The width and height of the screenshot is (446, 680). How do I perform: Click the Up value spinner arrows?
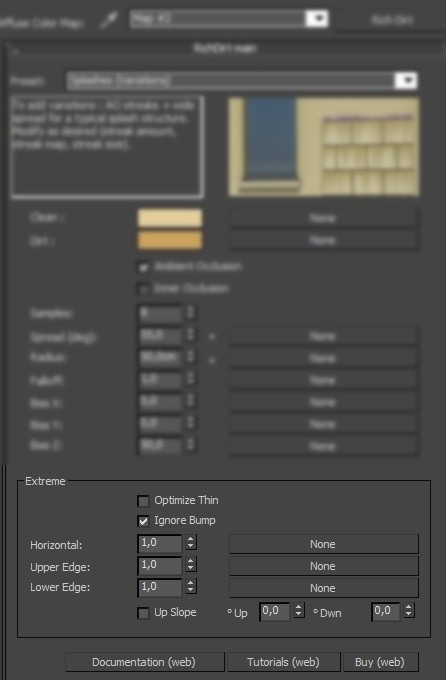pos(299,610)
